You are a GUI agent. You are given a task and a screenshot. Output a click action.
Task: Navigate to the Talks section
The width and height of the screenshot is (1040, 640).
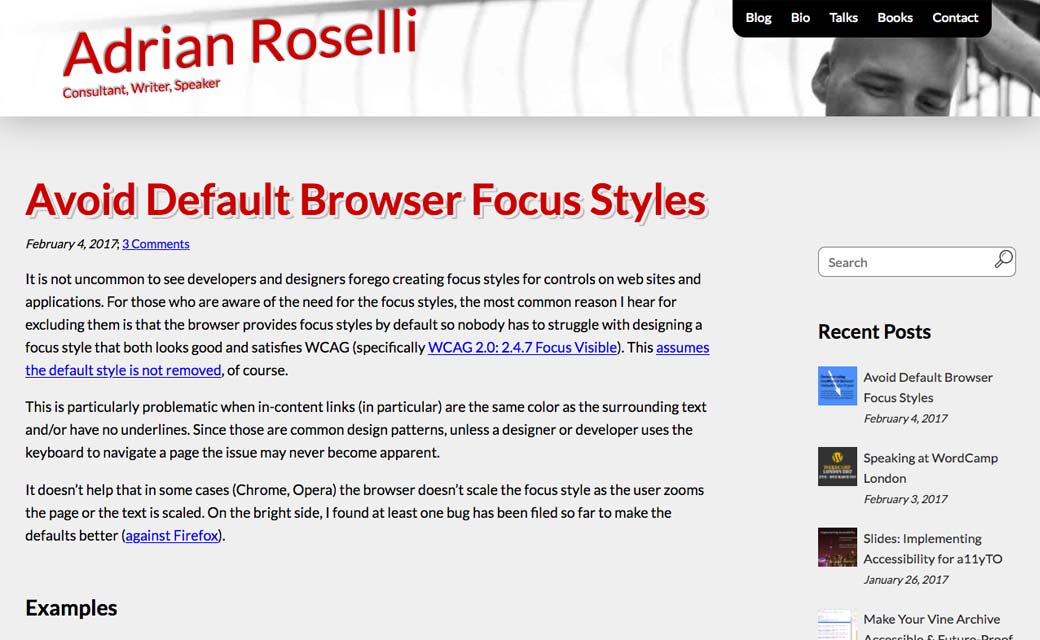(843, 17)
